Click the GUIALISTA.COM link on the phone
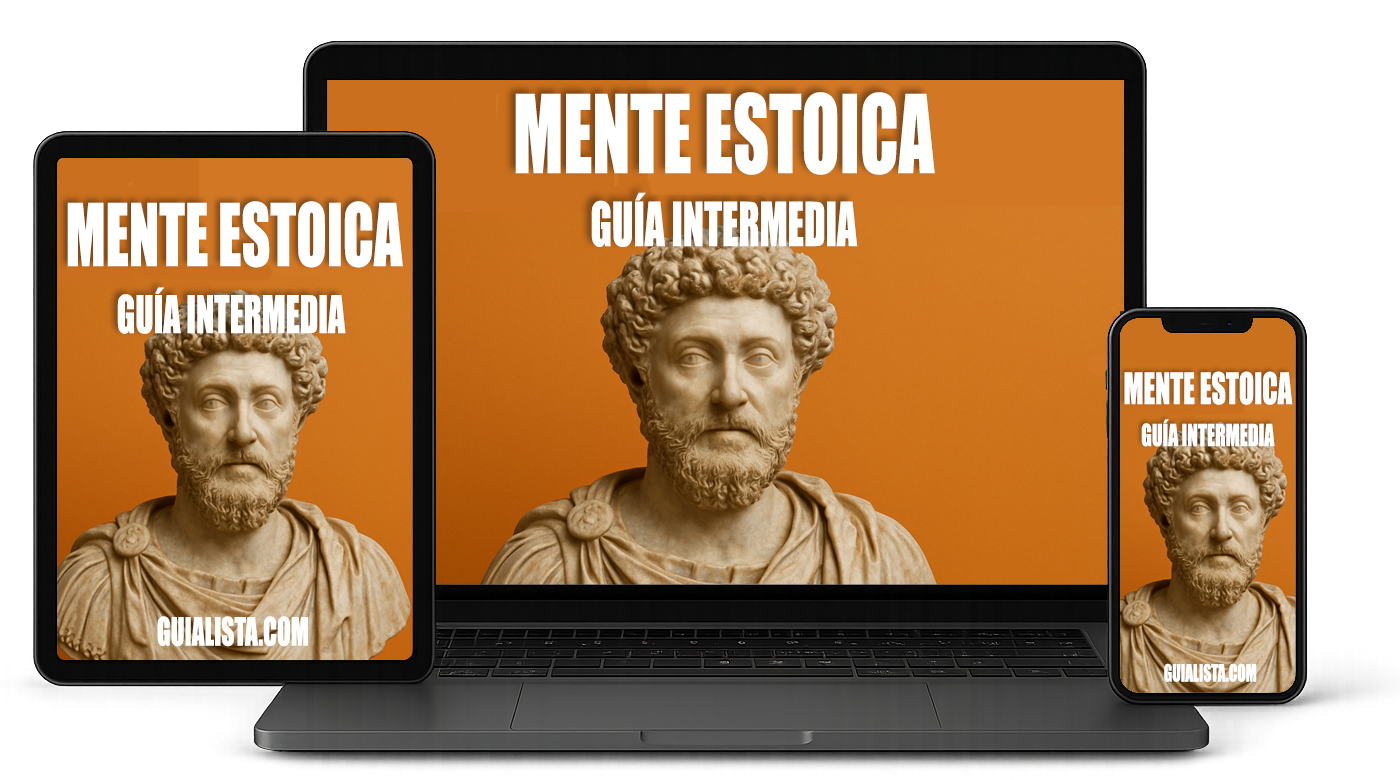Image resolution: width=1400 pixels, height=780 pixels. [1209, 673]
